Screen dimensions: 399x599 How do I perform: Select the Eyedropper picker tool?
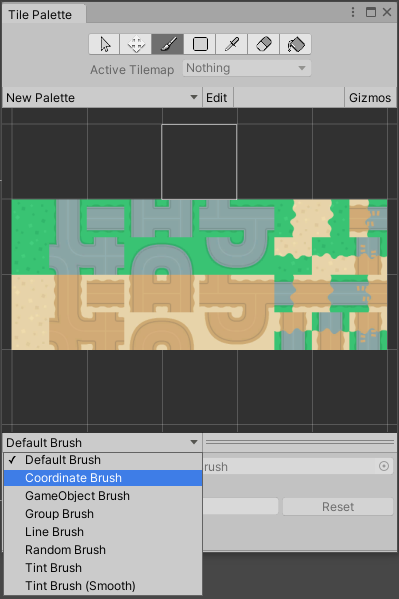click(x=232, y=44)
